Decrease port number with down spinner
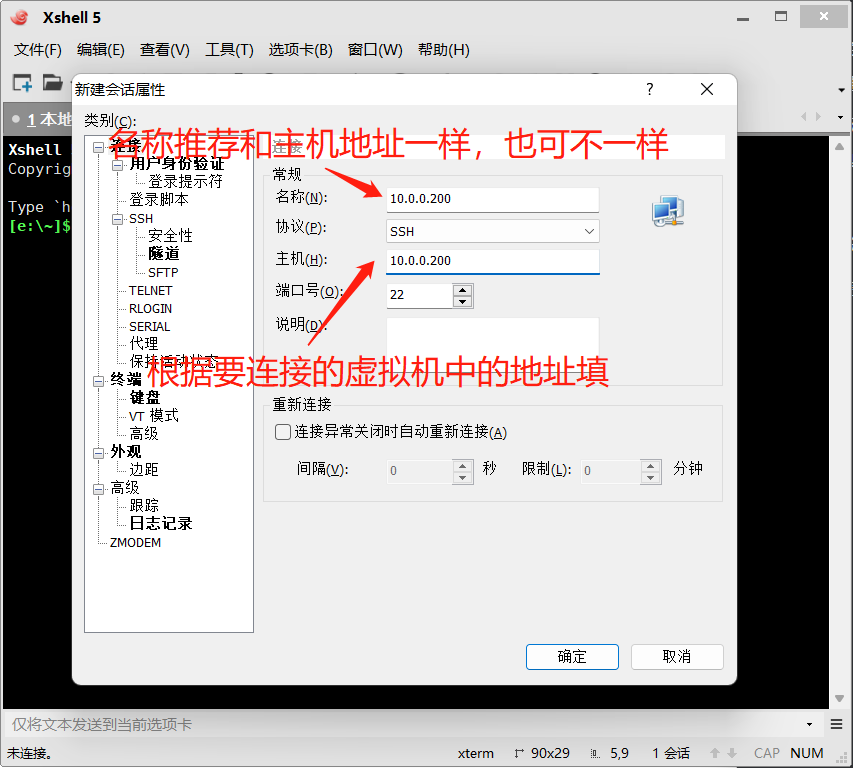 click(x=462, y=302)
